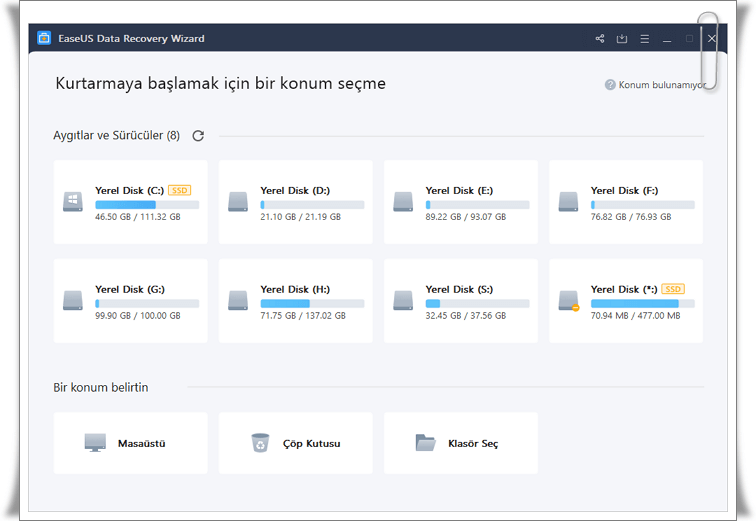Choose the Masaüstü location label
Screen dimensions: 756x521
141,443
